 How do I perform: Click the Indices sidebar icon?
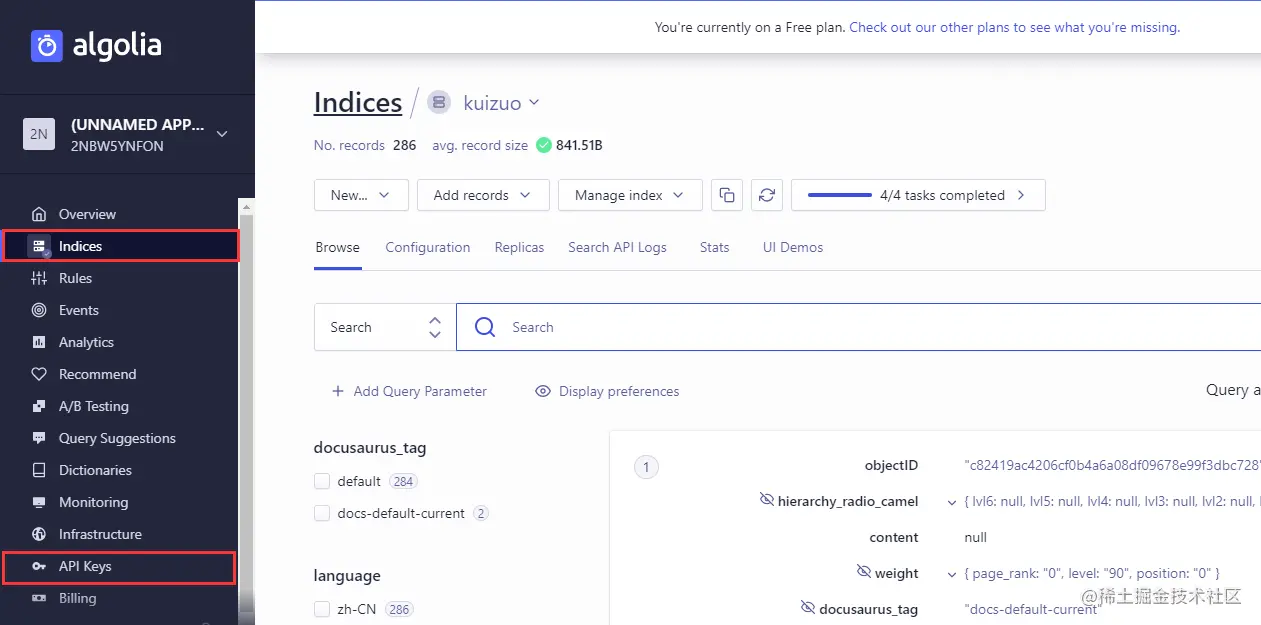tap(39, 246)
